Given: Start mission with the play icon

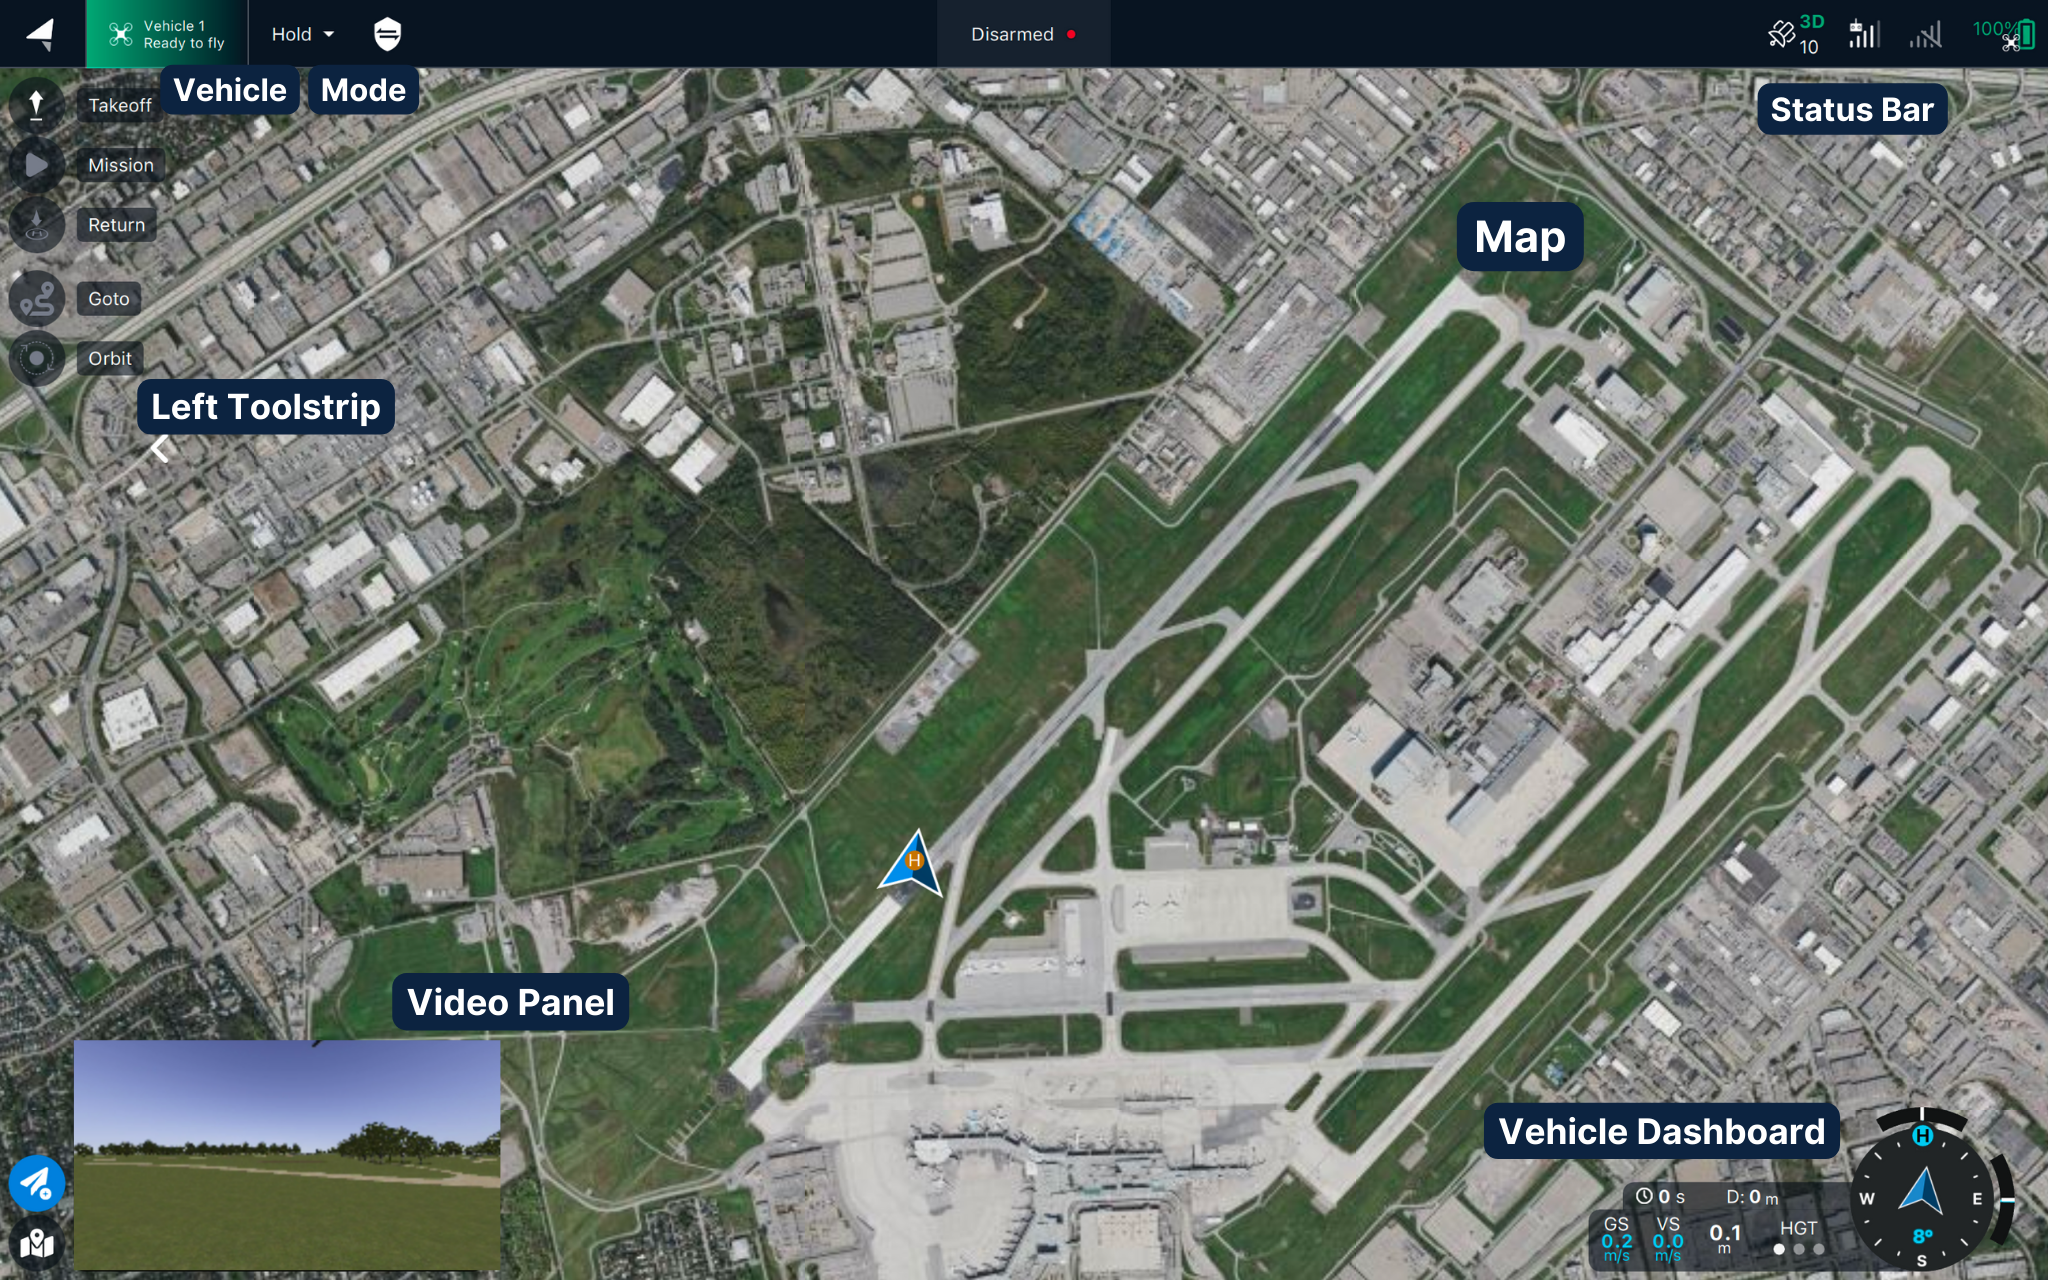Looking at the screenshot, I should [37, 165].
